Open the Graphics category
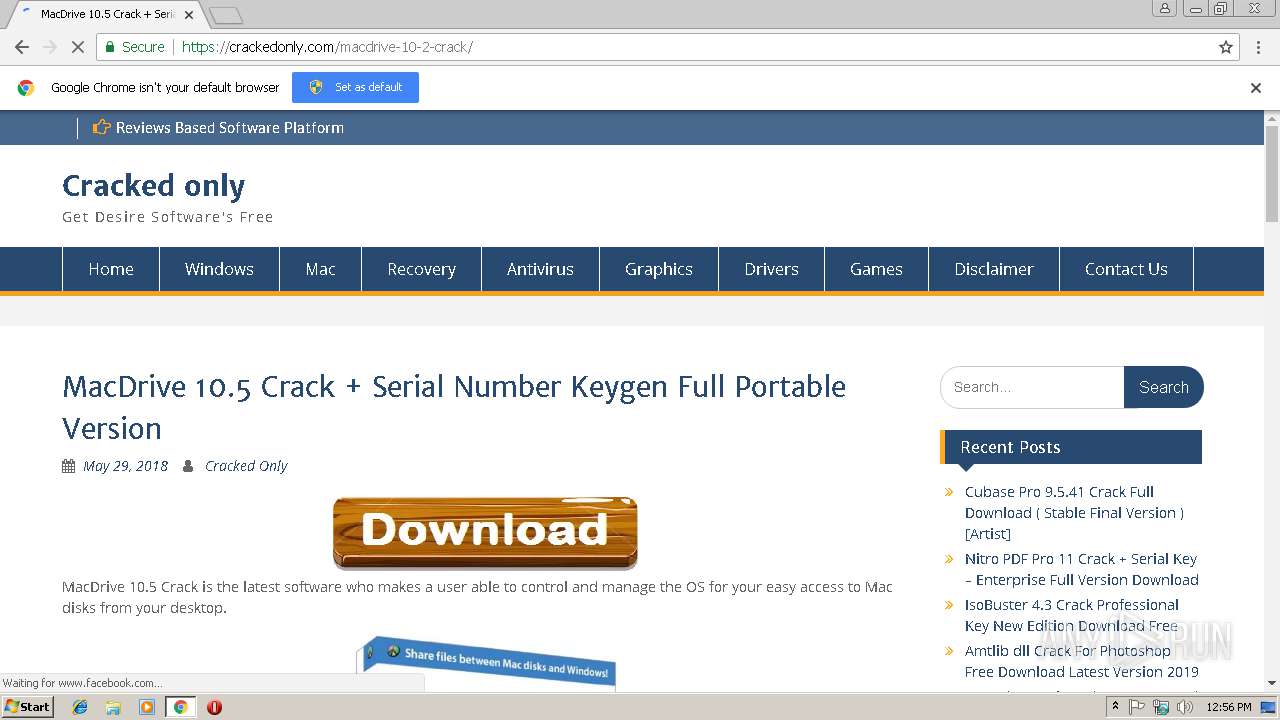Image resolution: width=1280 pixels, height=720 pixels. (659, 269)
